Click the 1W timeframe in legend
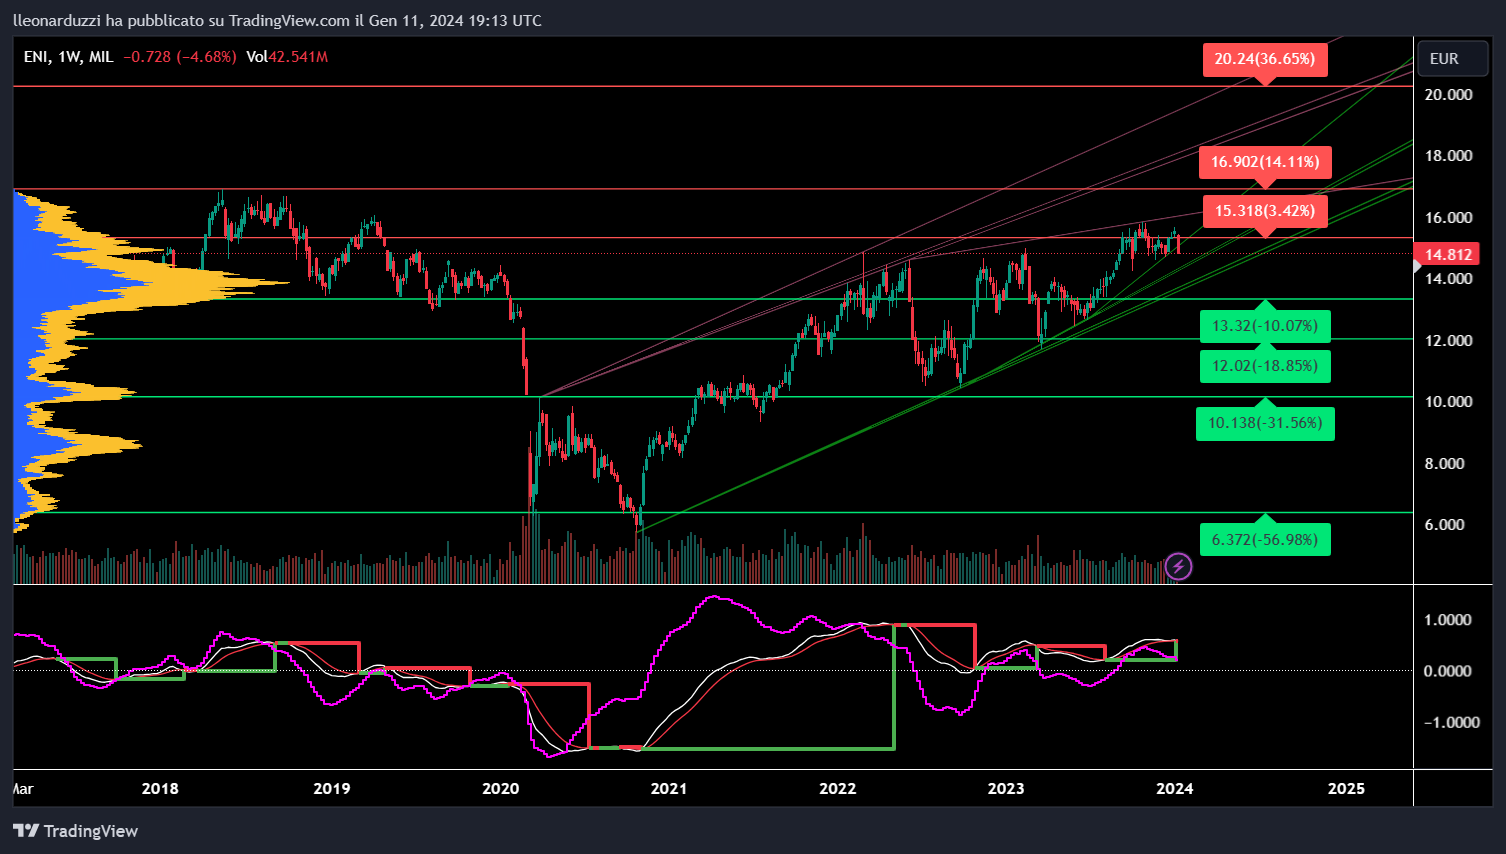 (68, 57)
